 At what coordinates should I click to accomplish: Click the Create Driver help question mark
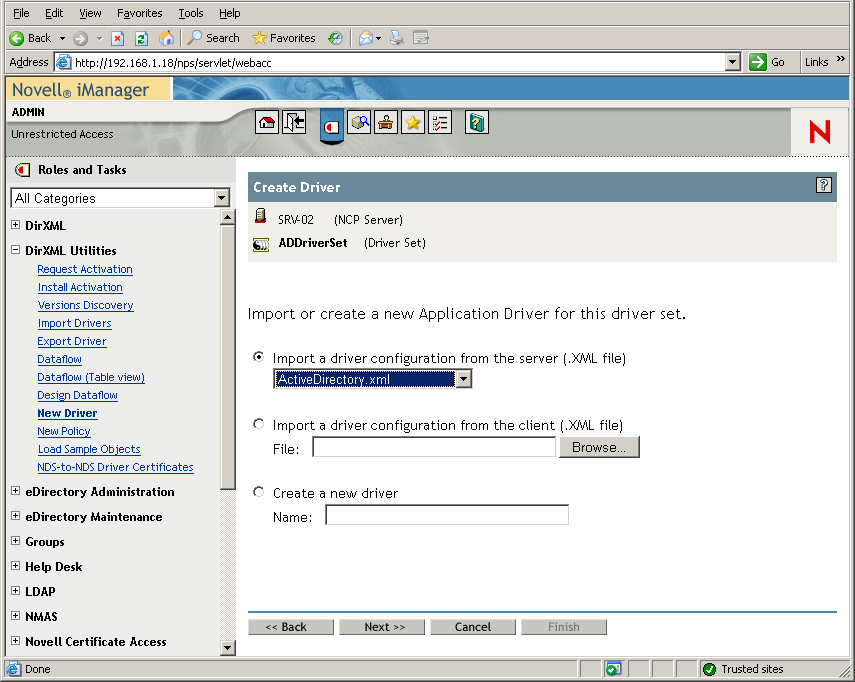point(823,184)
